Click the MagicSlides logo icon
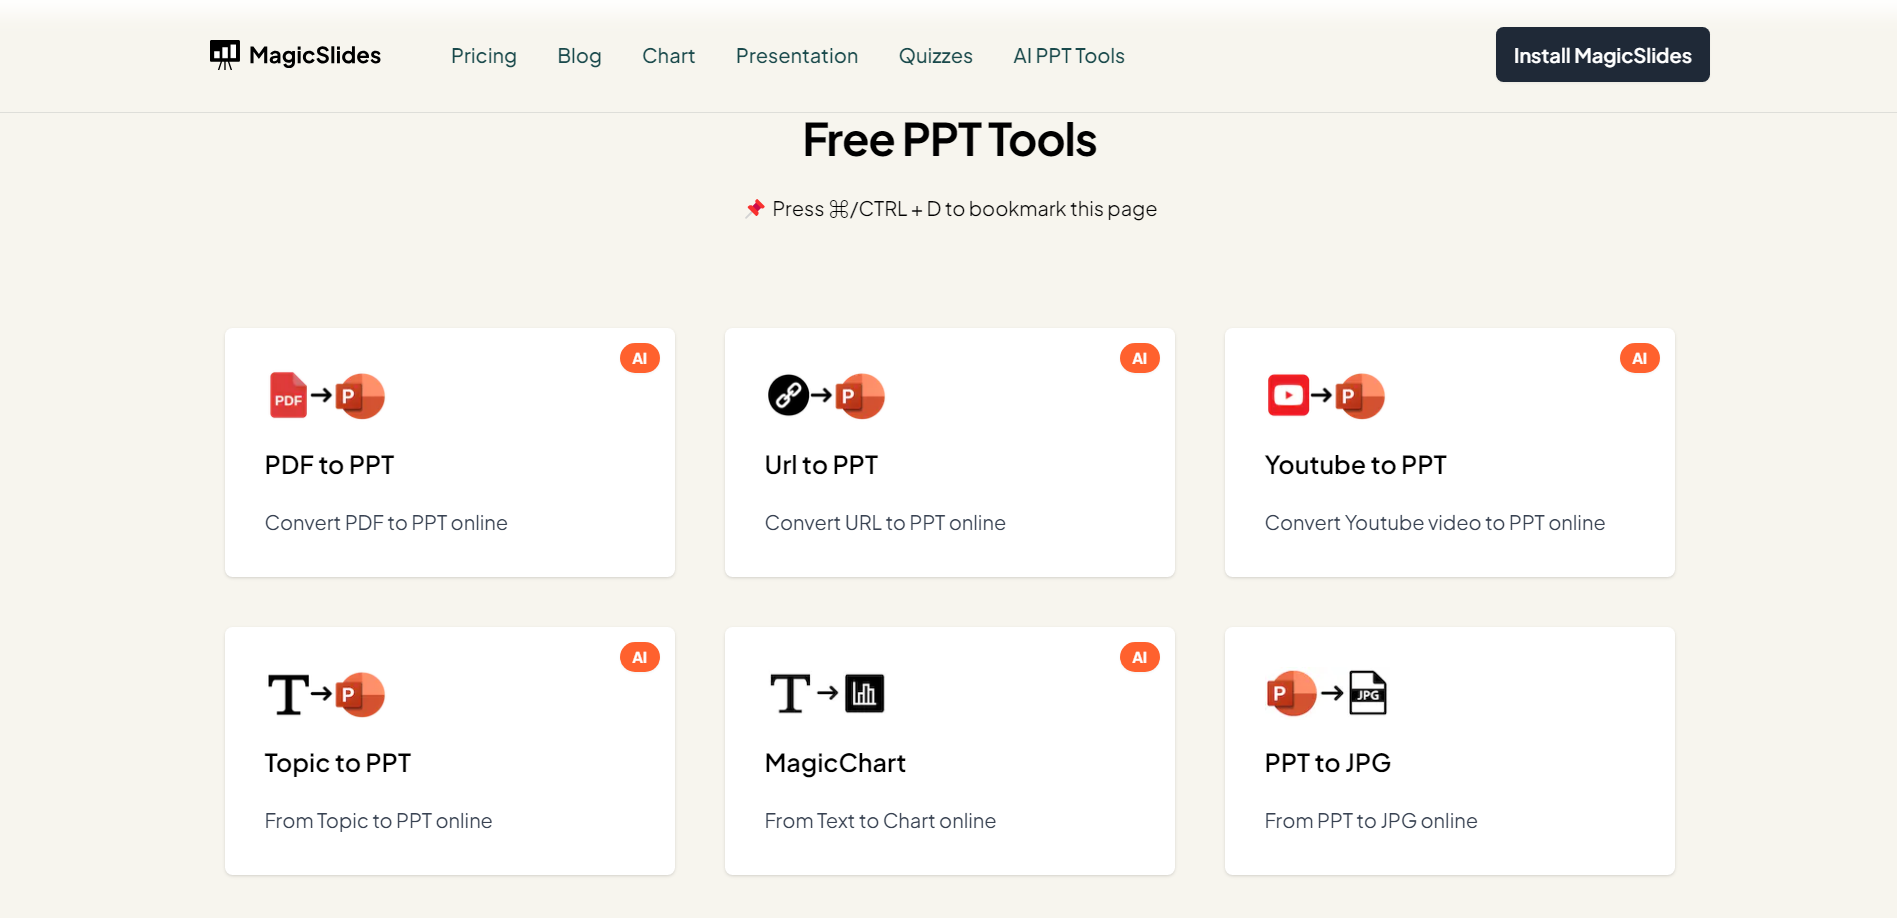Screen dimensions: 1897x918 pos(225,55)
